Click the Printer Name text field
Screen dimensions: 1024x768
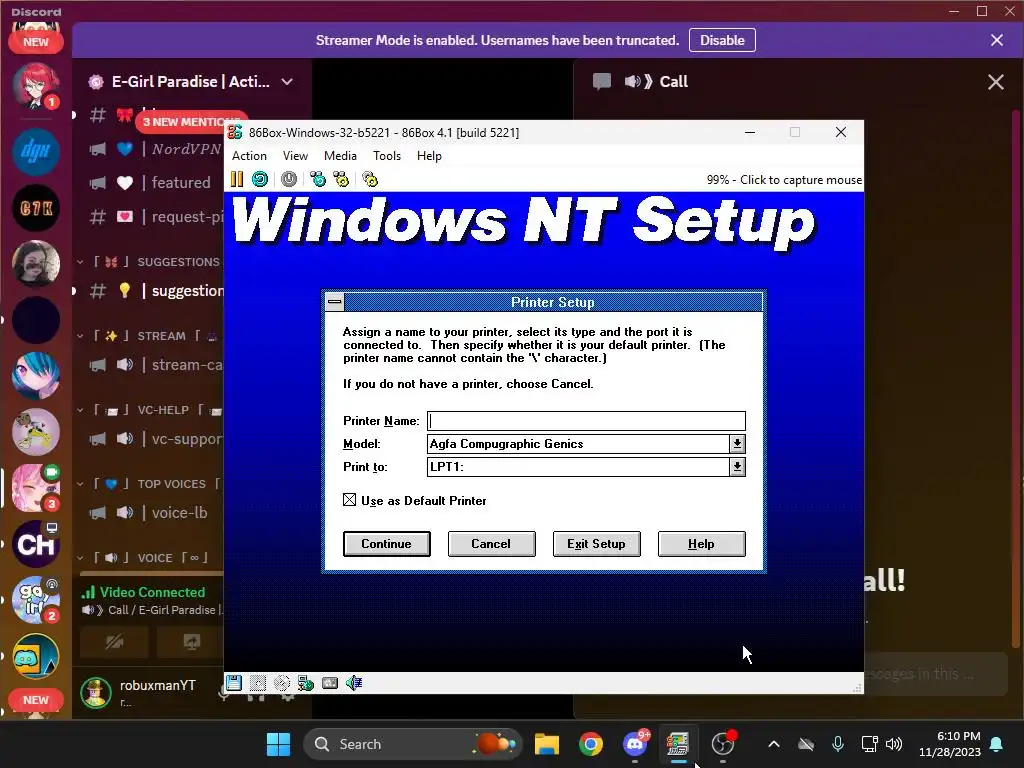[586, 421]
